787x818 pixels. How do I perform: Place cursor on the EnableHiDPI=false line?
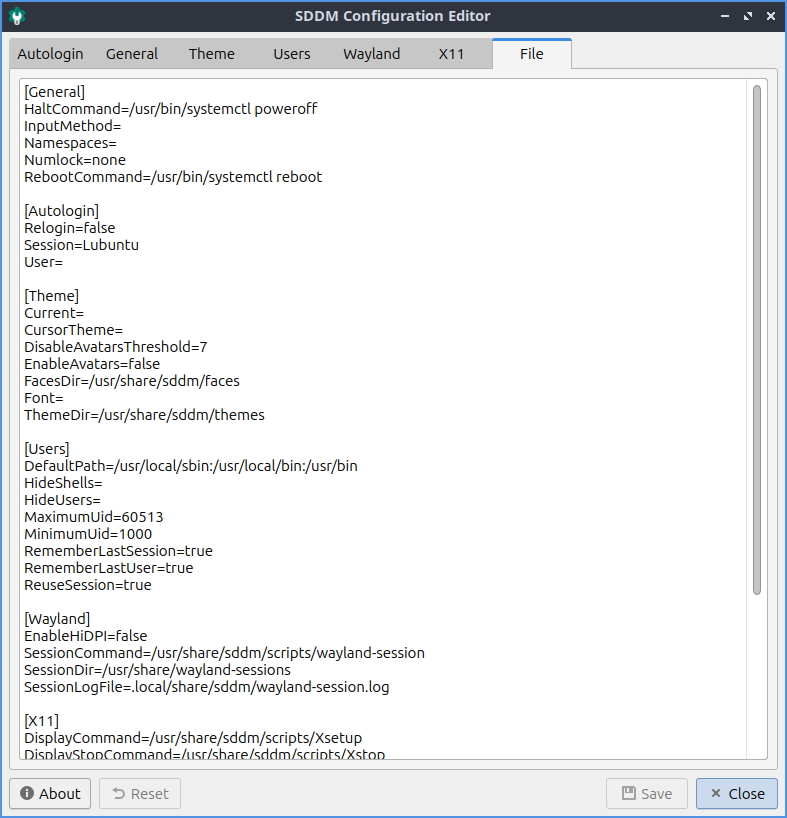click(86, 636)
